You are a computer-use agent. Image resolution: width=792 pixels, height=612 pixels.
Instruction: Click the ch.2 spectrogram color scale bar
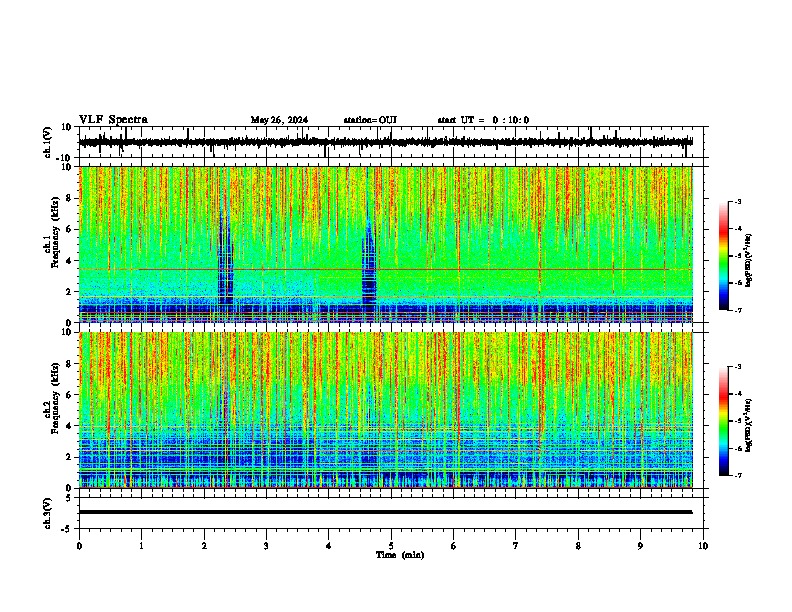(x=724, y=421)
